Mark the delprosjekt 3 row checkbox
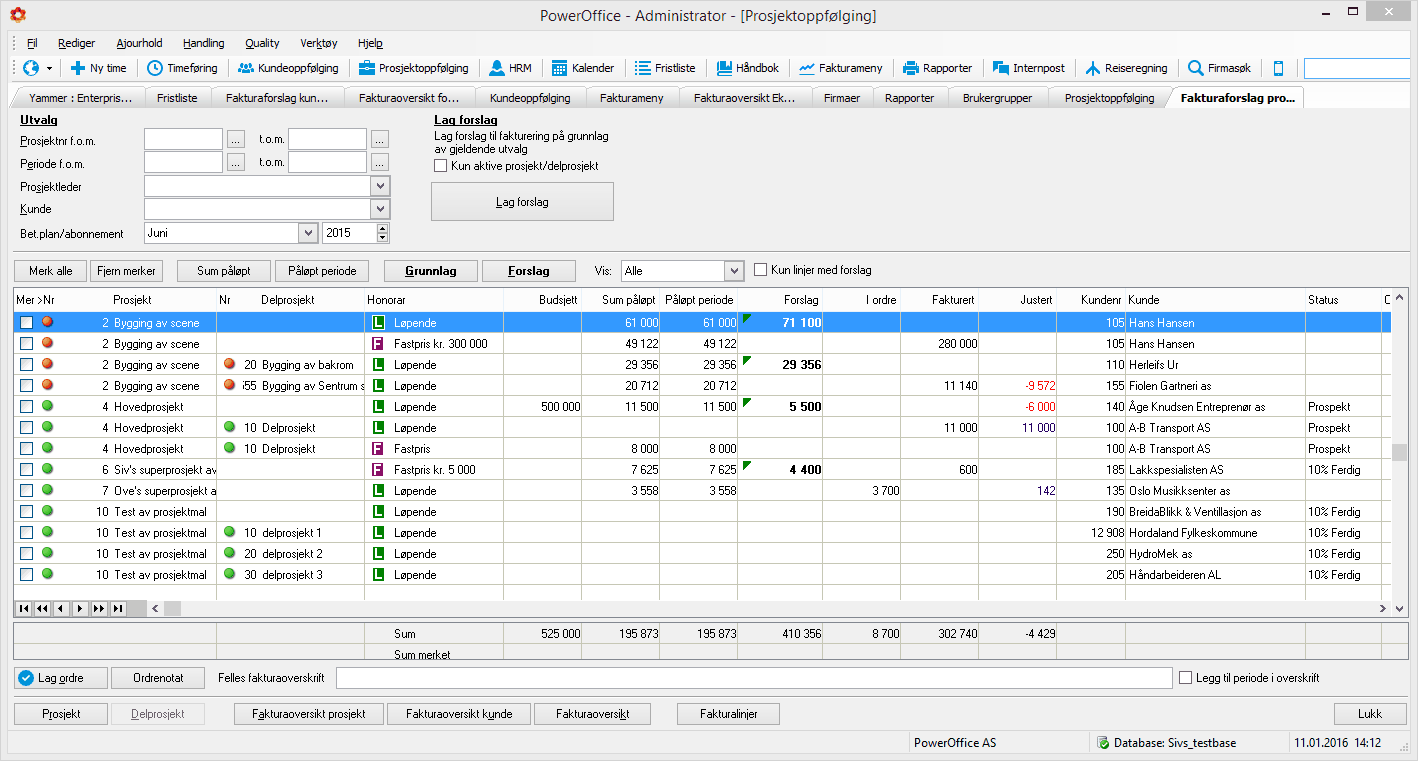This screenshot has height=761, width=1418. pyautogui.click(x=27, y=575)
